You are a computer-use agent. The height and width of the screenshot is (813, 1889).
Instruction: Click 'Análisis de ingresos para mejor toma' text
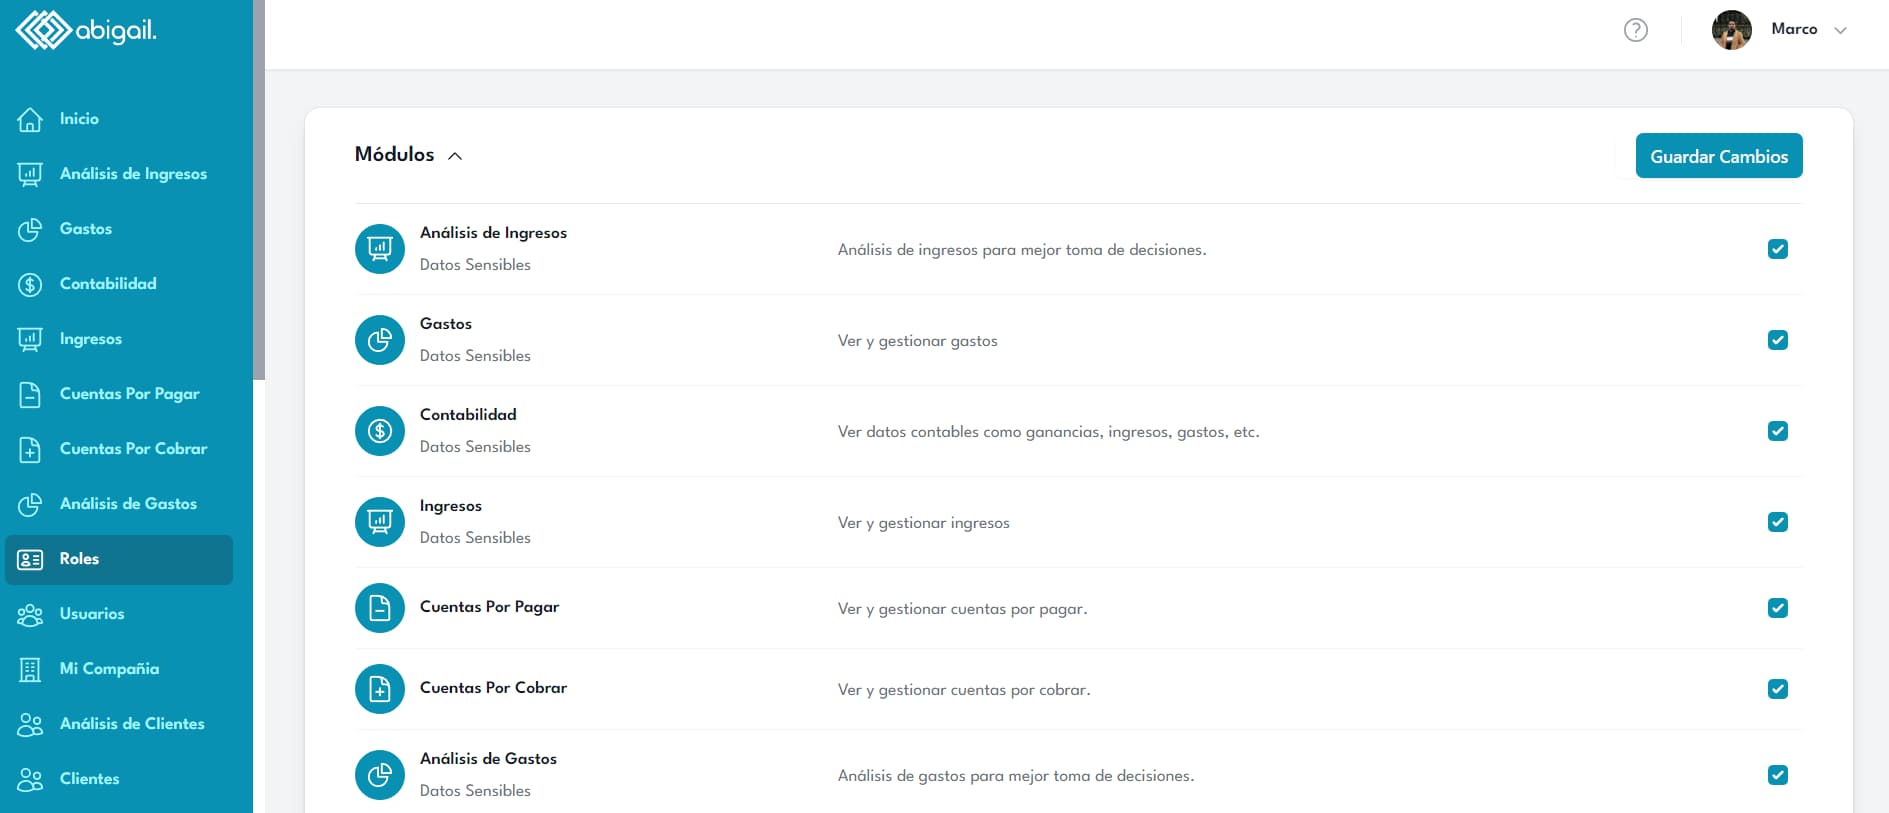(x=1022, y=250)
